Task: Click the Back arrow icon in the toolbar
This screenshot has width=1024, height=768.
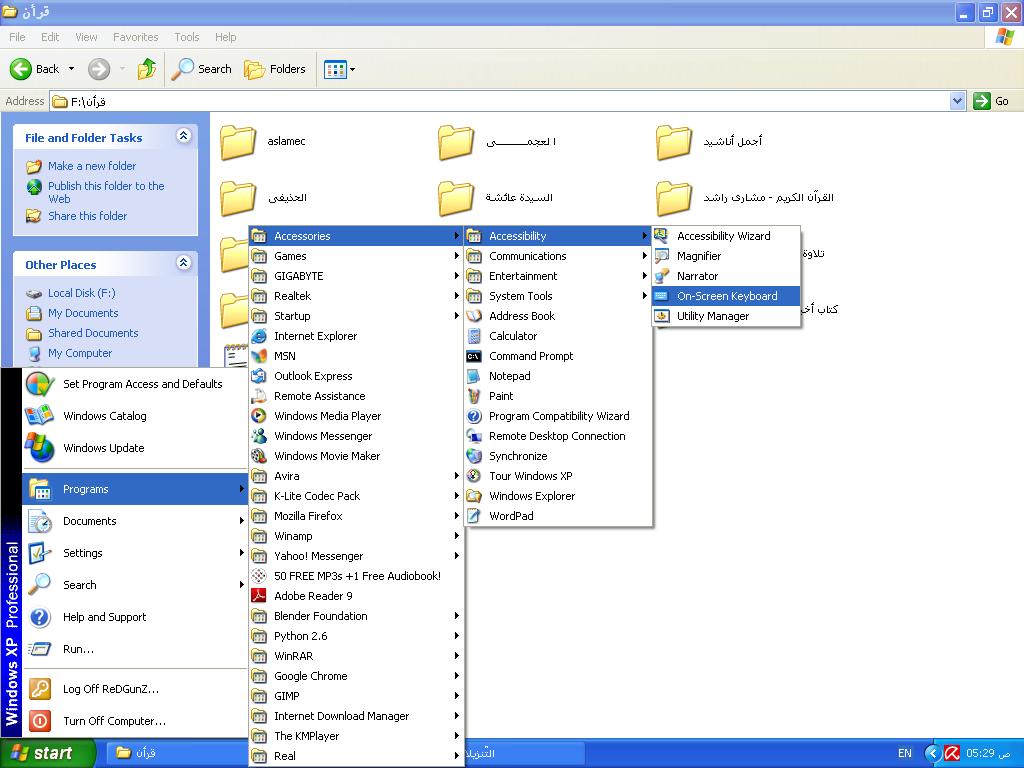Action: coord(21,69)
